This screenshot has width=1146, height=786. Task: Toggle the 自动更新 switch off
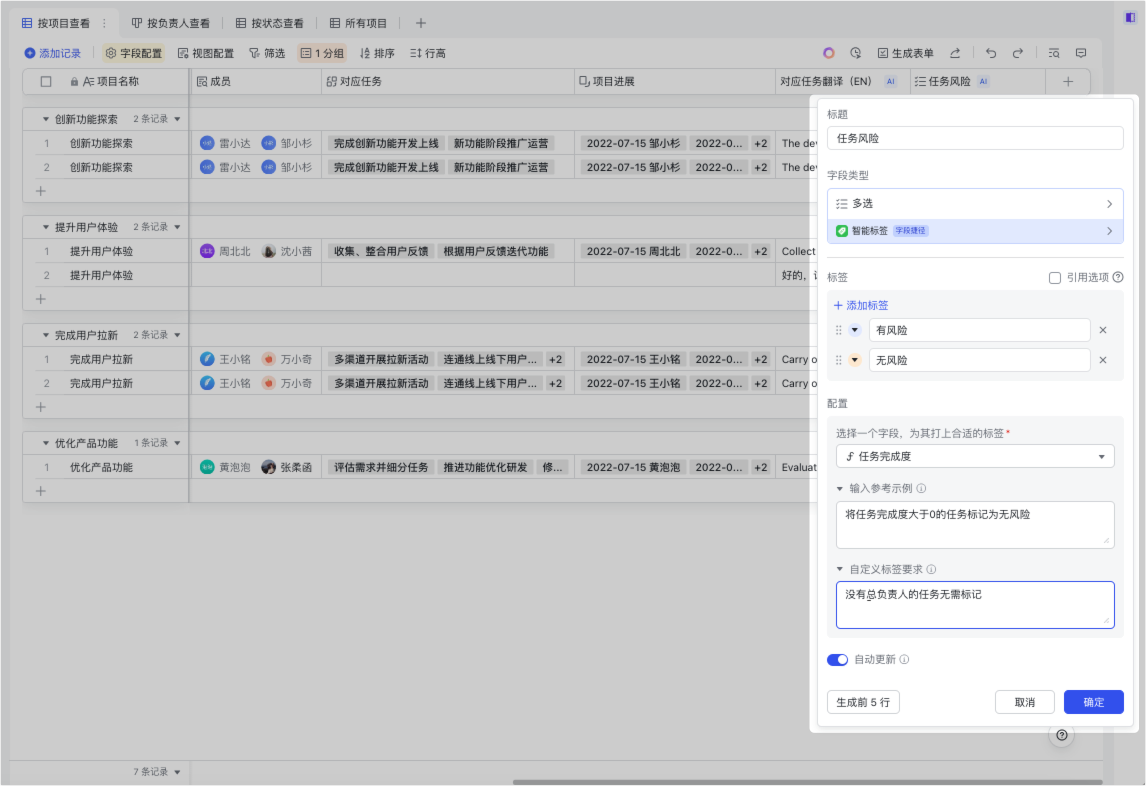(x=837, y=660)
